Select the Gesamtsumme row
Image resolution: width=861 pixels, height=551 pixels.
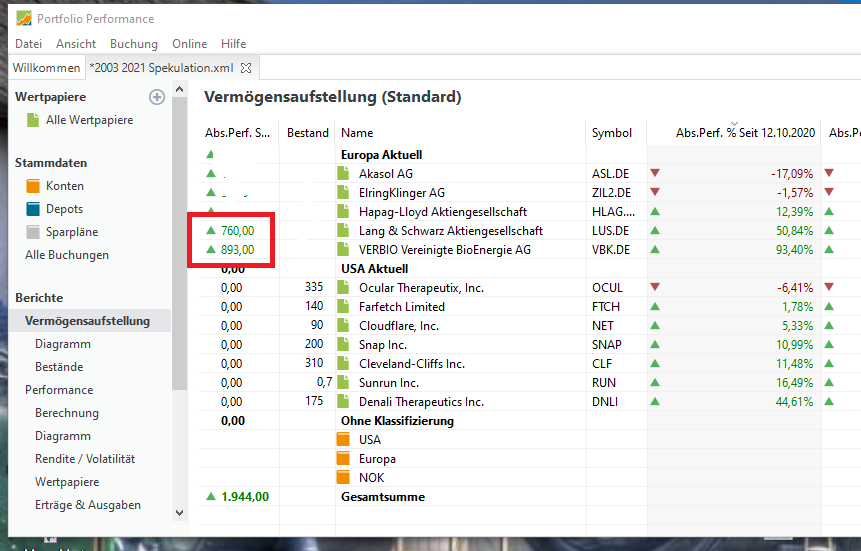(x=383, y=497)
